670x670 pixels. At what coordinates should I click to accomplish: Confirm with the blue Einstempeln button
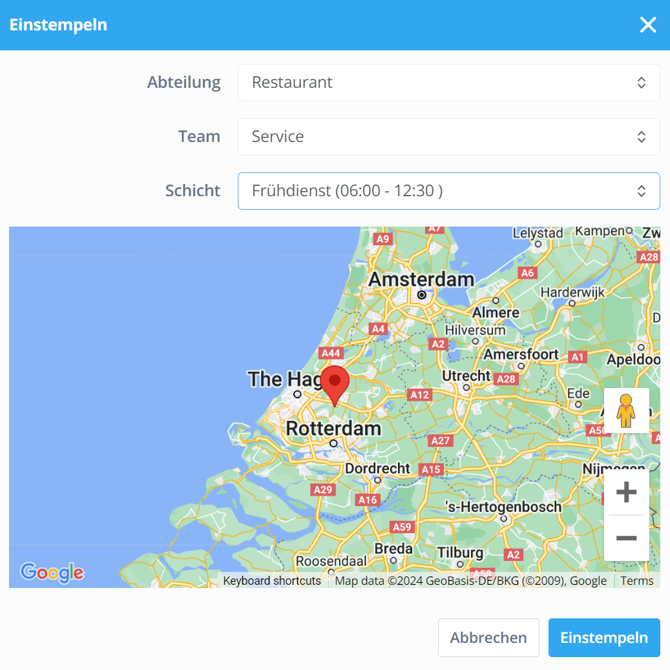coord(604,638)
